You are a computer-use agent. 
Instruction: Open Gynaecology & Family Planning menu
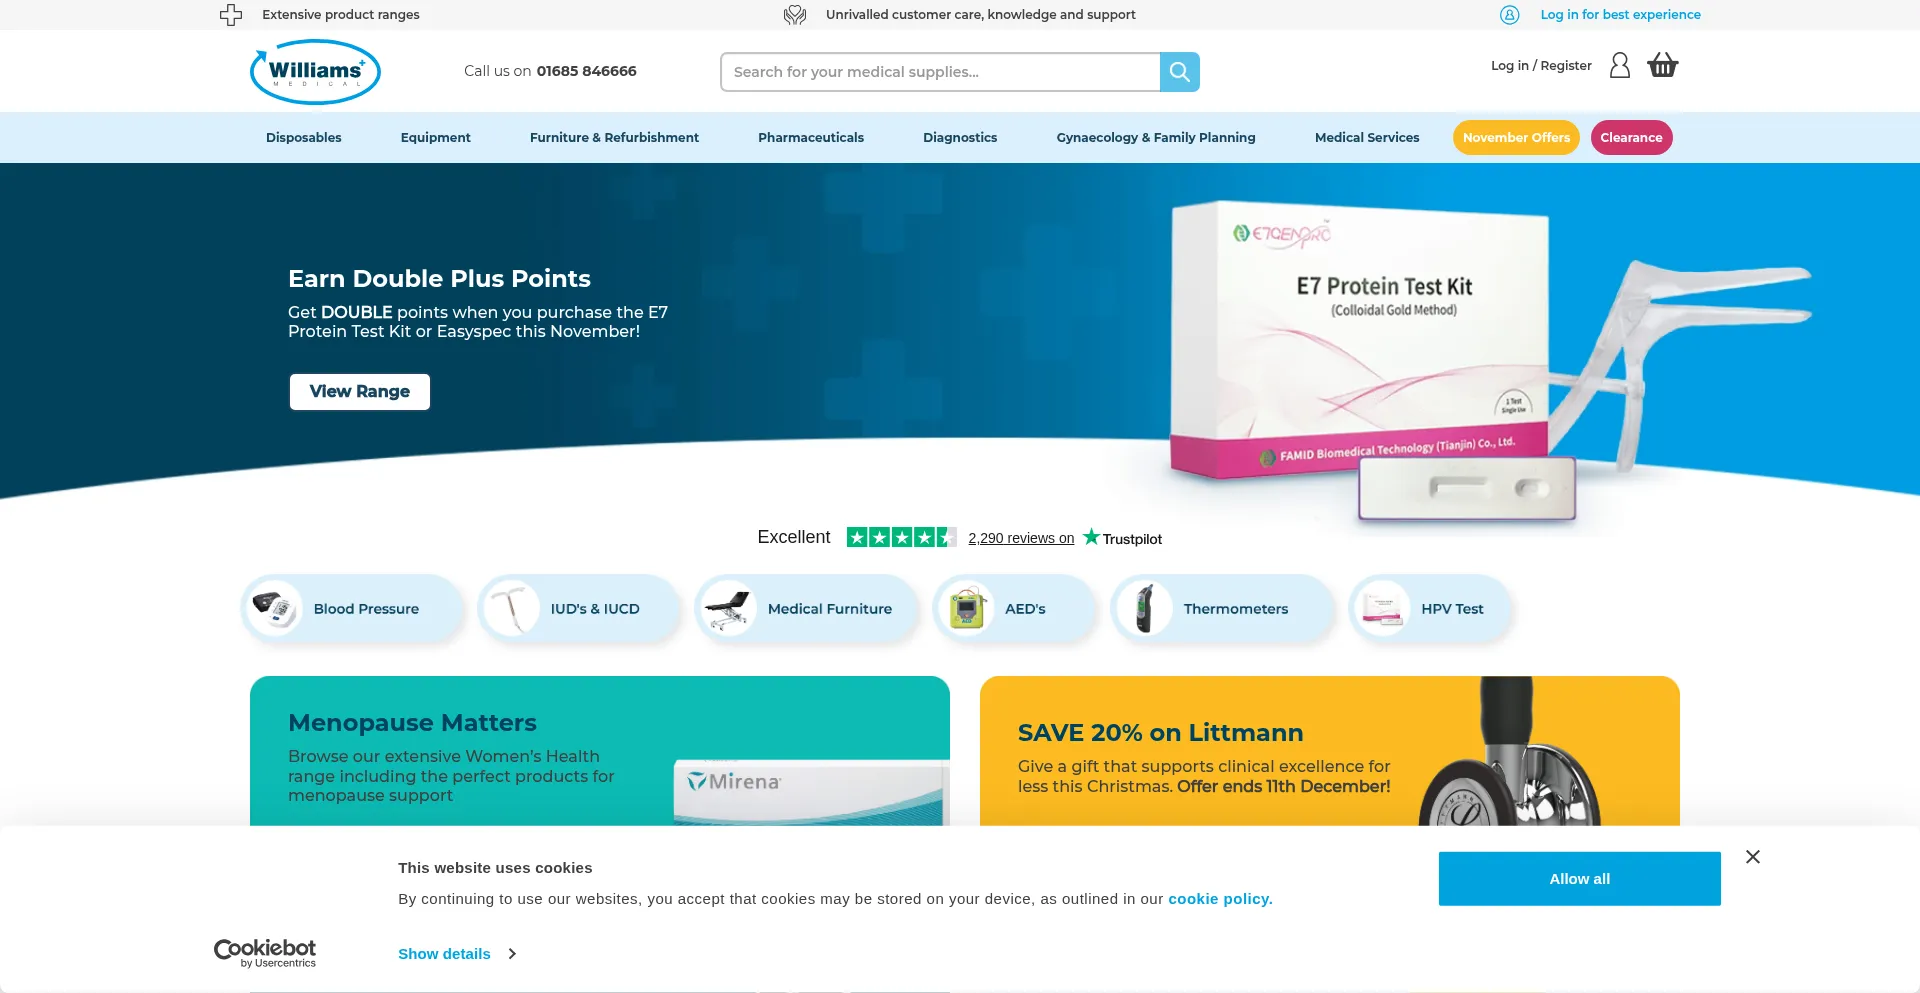[x=1156, y=137]
